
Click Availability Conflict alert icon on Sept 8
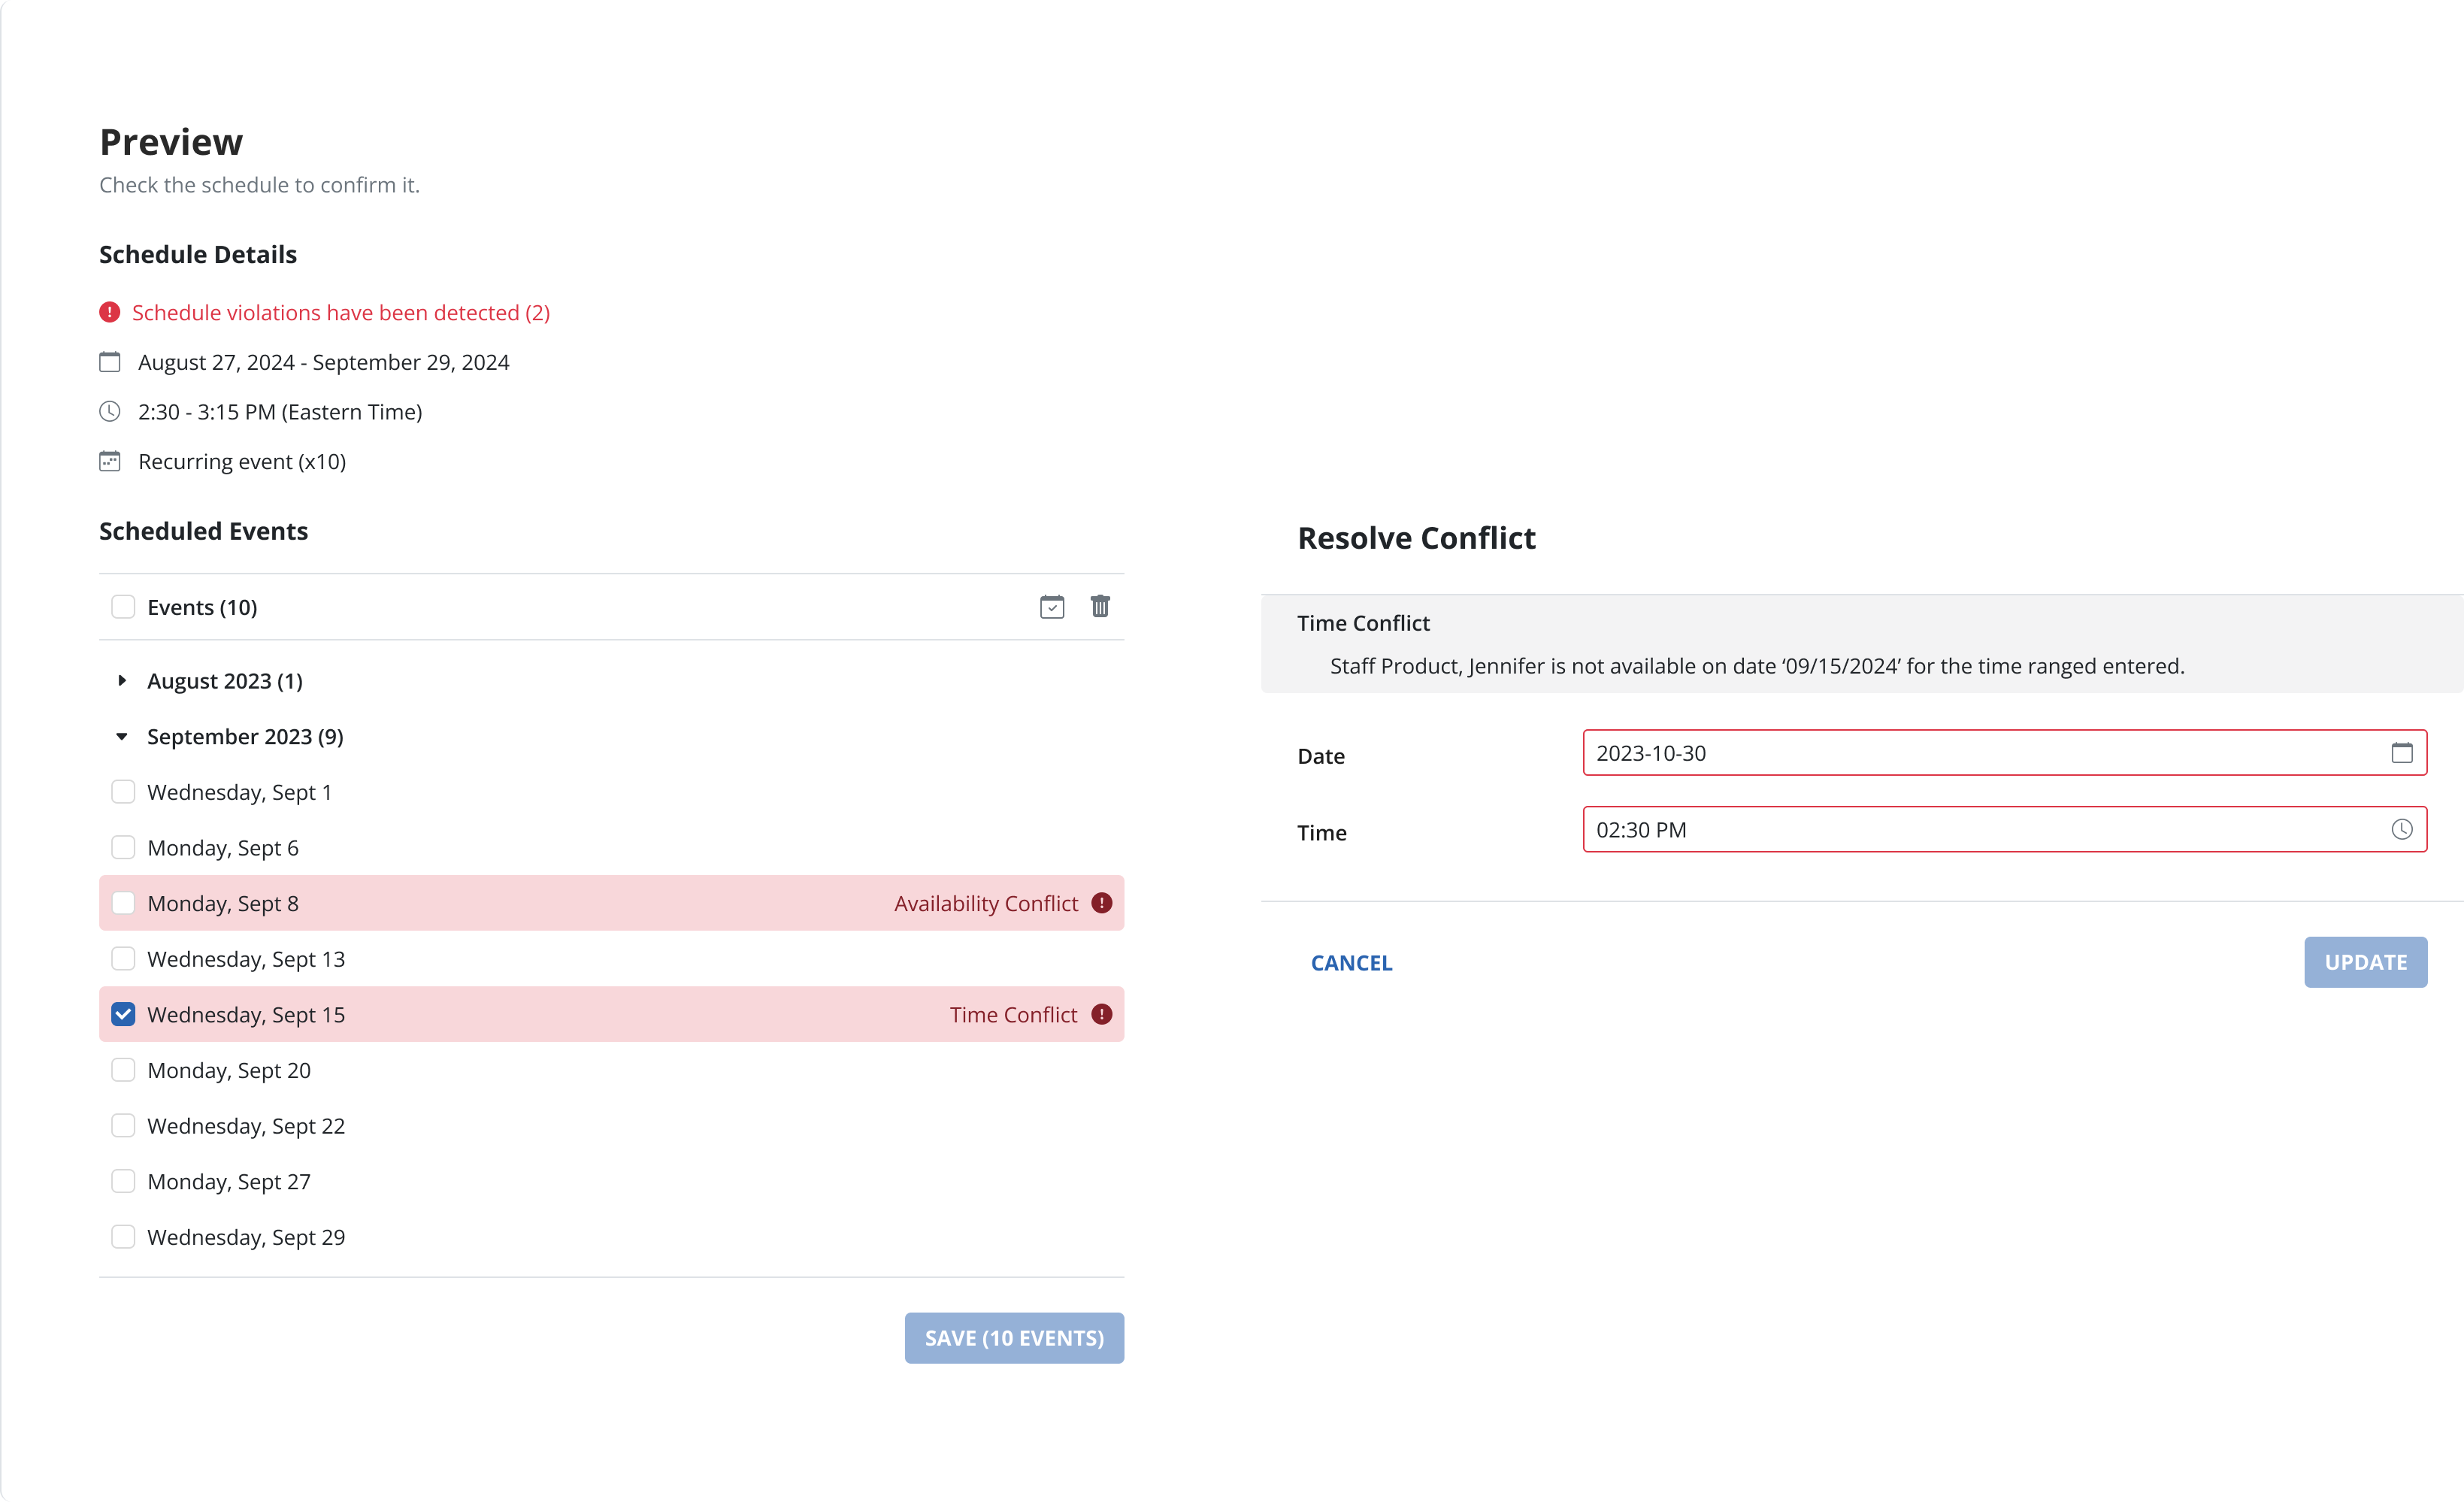pos(1101,903)
